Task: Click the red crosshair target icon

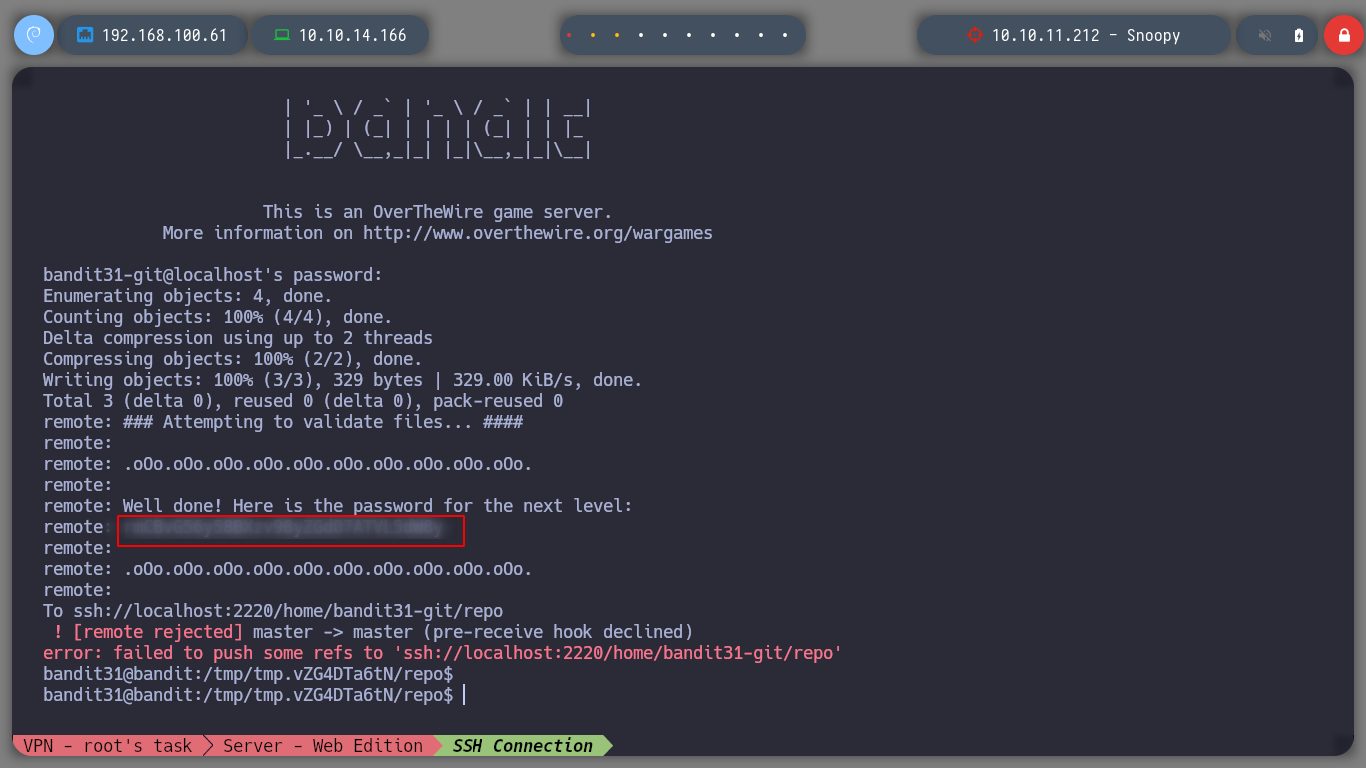Action: (975, 35)
